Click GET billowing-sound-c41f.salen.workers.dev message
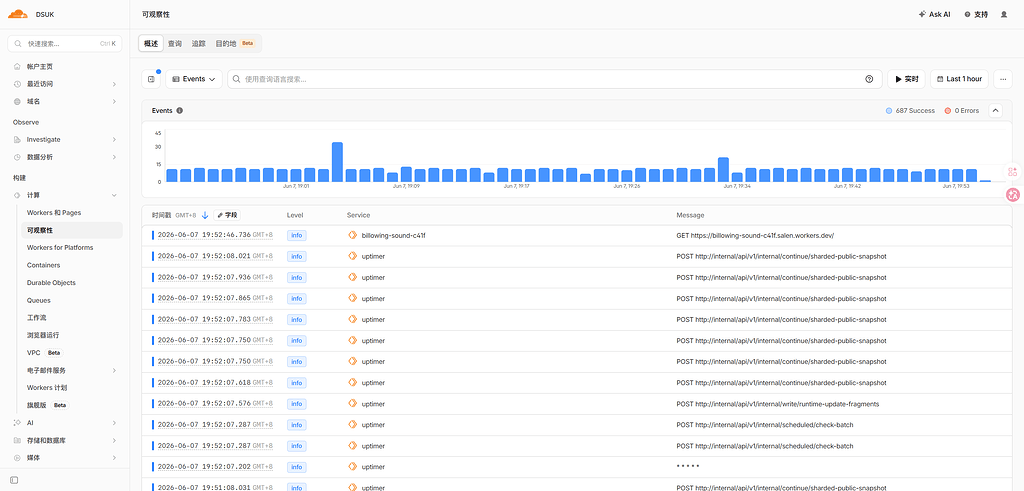The width and height of the screenshot is (1024, 491). pos(755,236)
